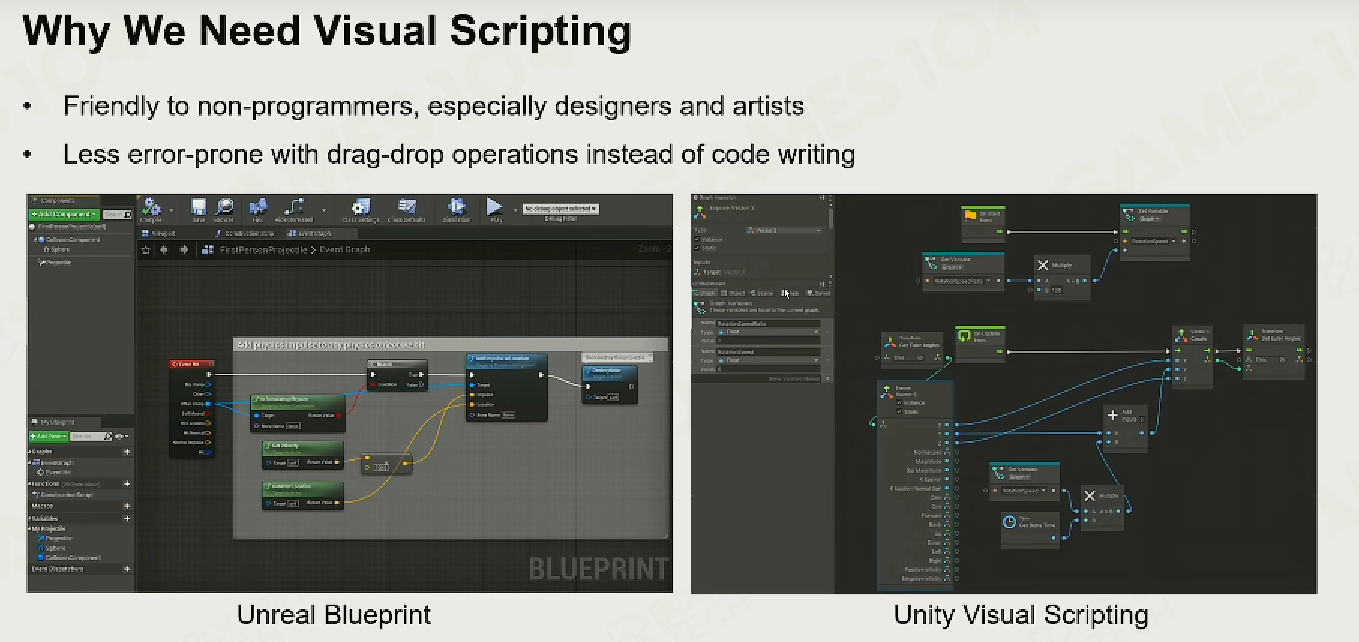Open Class Defaults from Blueprint toolbar

407,207
